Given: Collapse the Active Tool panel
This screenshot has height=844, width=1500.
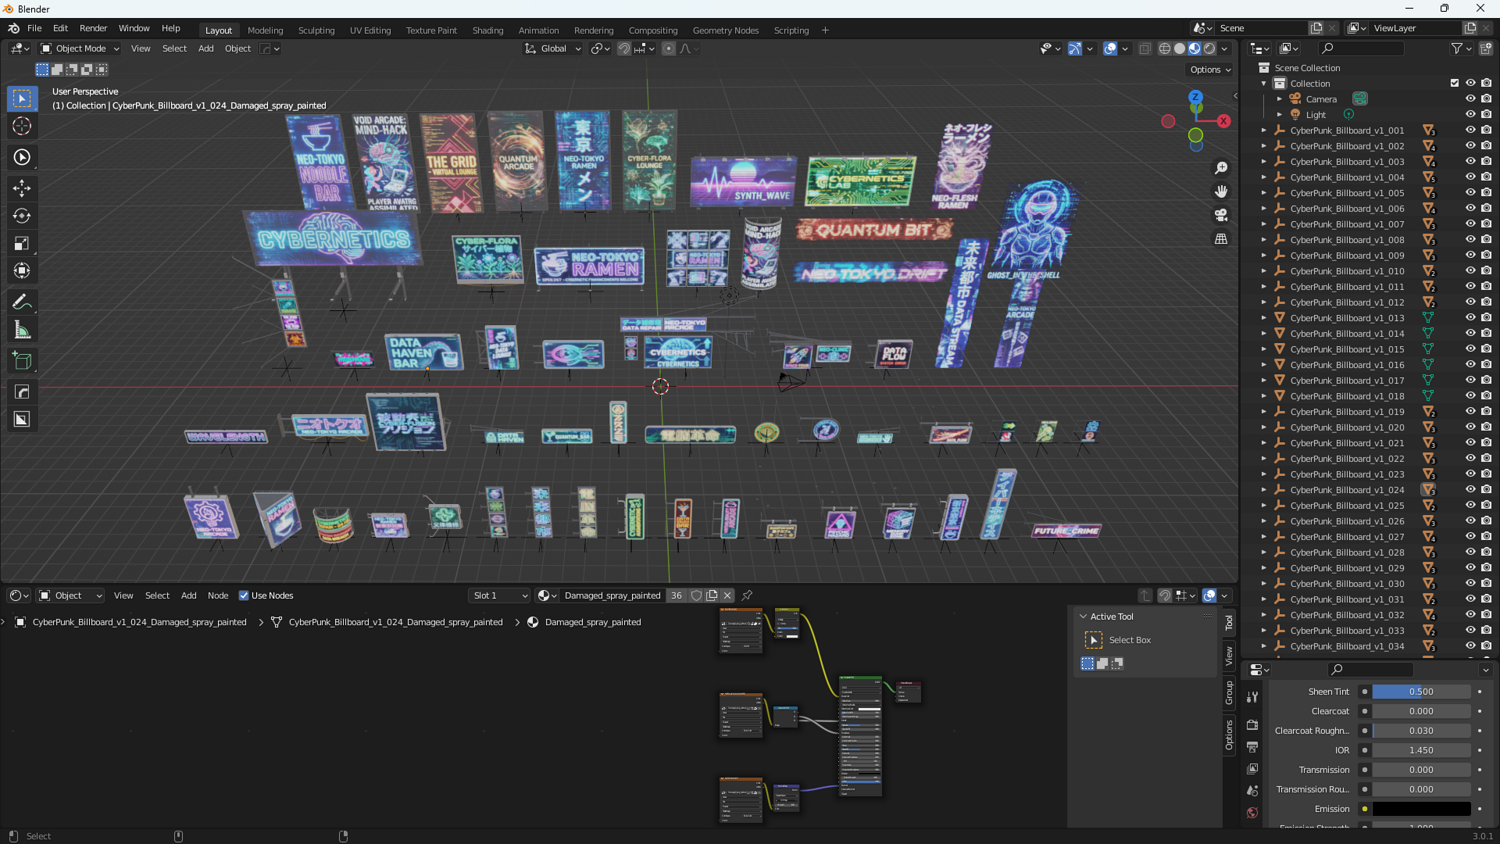Looking at the screenshot, I should pos(1083,616).
